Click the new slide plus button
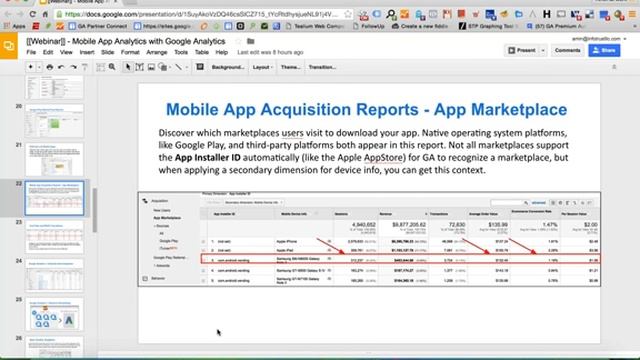 (x=30, y=67)
